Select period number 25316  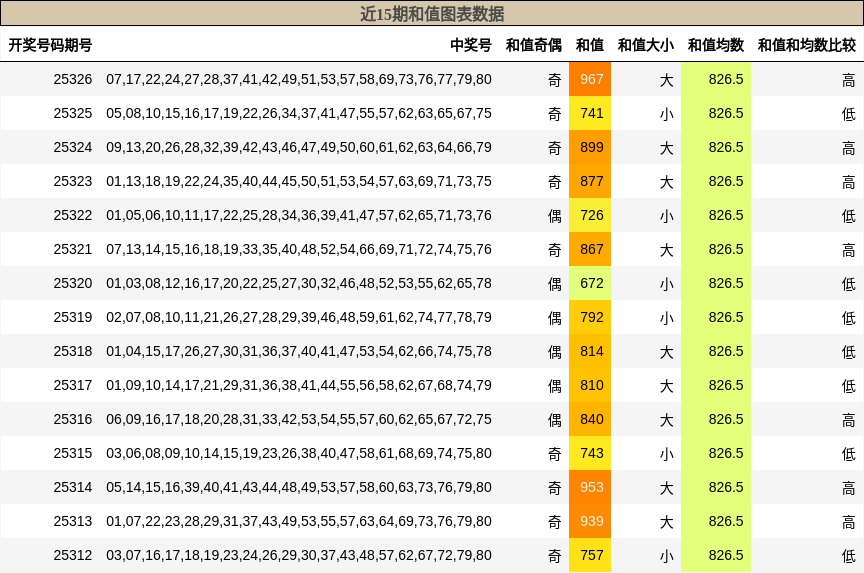pyautogui.click(x=73, y=419)
